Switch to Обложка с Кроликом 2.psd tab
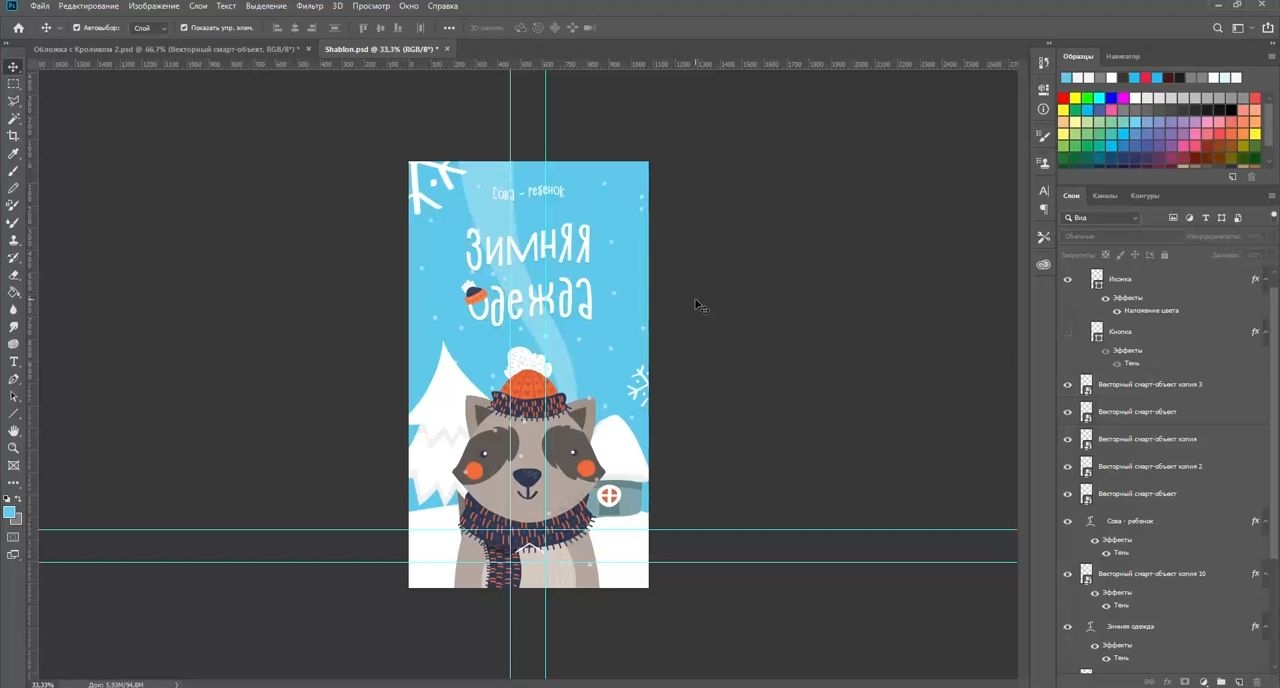Image resolution: width=1280 pixels, height=688 pixels. pos(166,49)
